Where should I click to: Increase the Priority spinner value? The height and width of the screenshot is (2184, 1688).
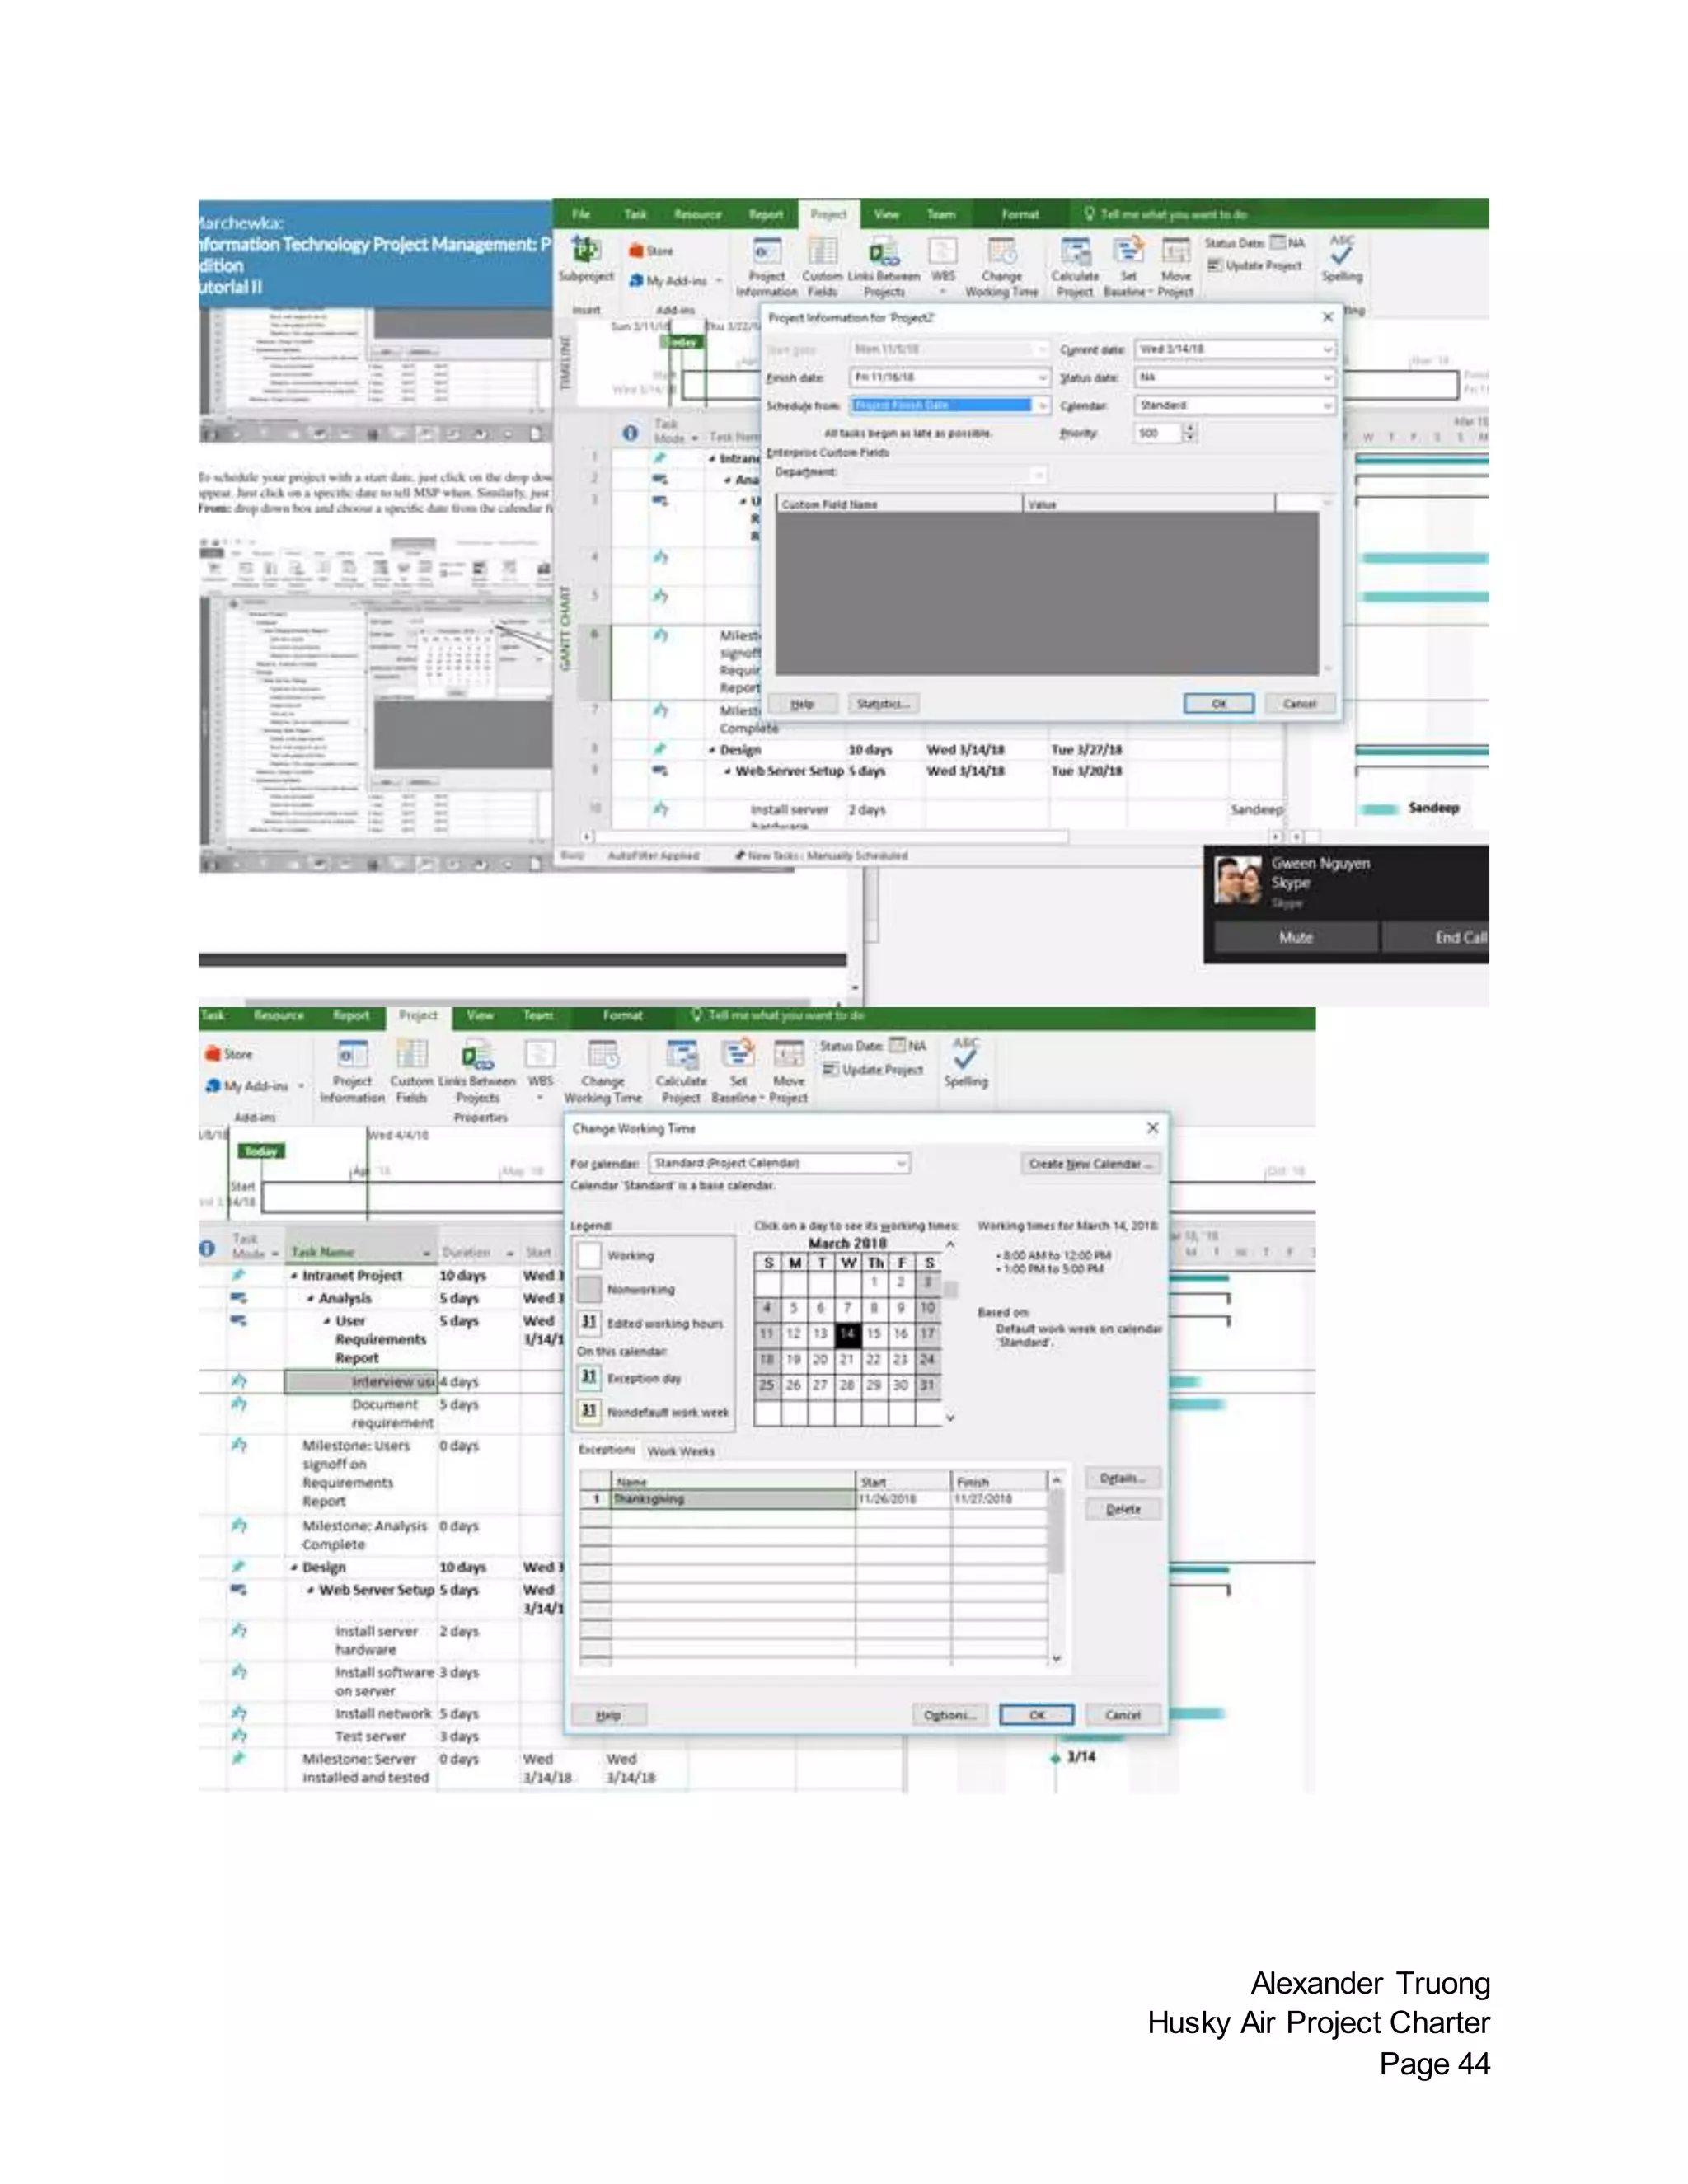pos(1190,429)
